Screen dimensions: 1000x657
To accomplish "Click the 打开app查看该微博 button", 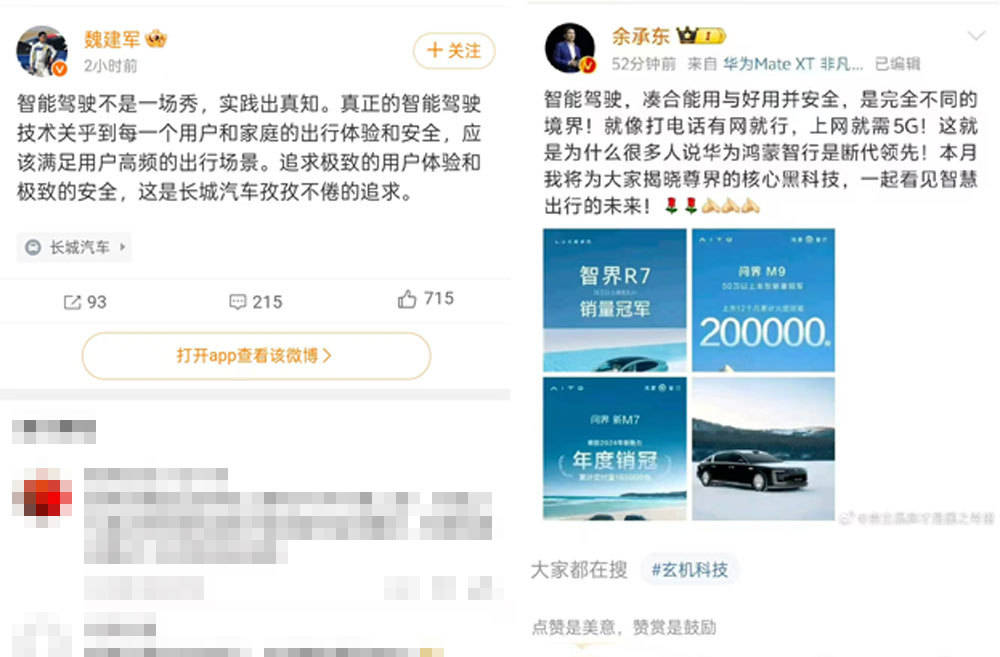I will pos(256,355).
